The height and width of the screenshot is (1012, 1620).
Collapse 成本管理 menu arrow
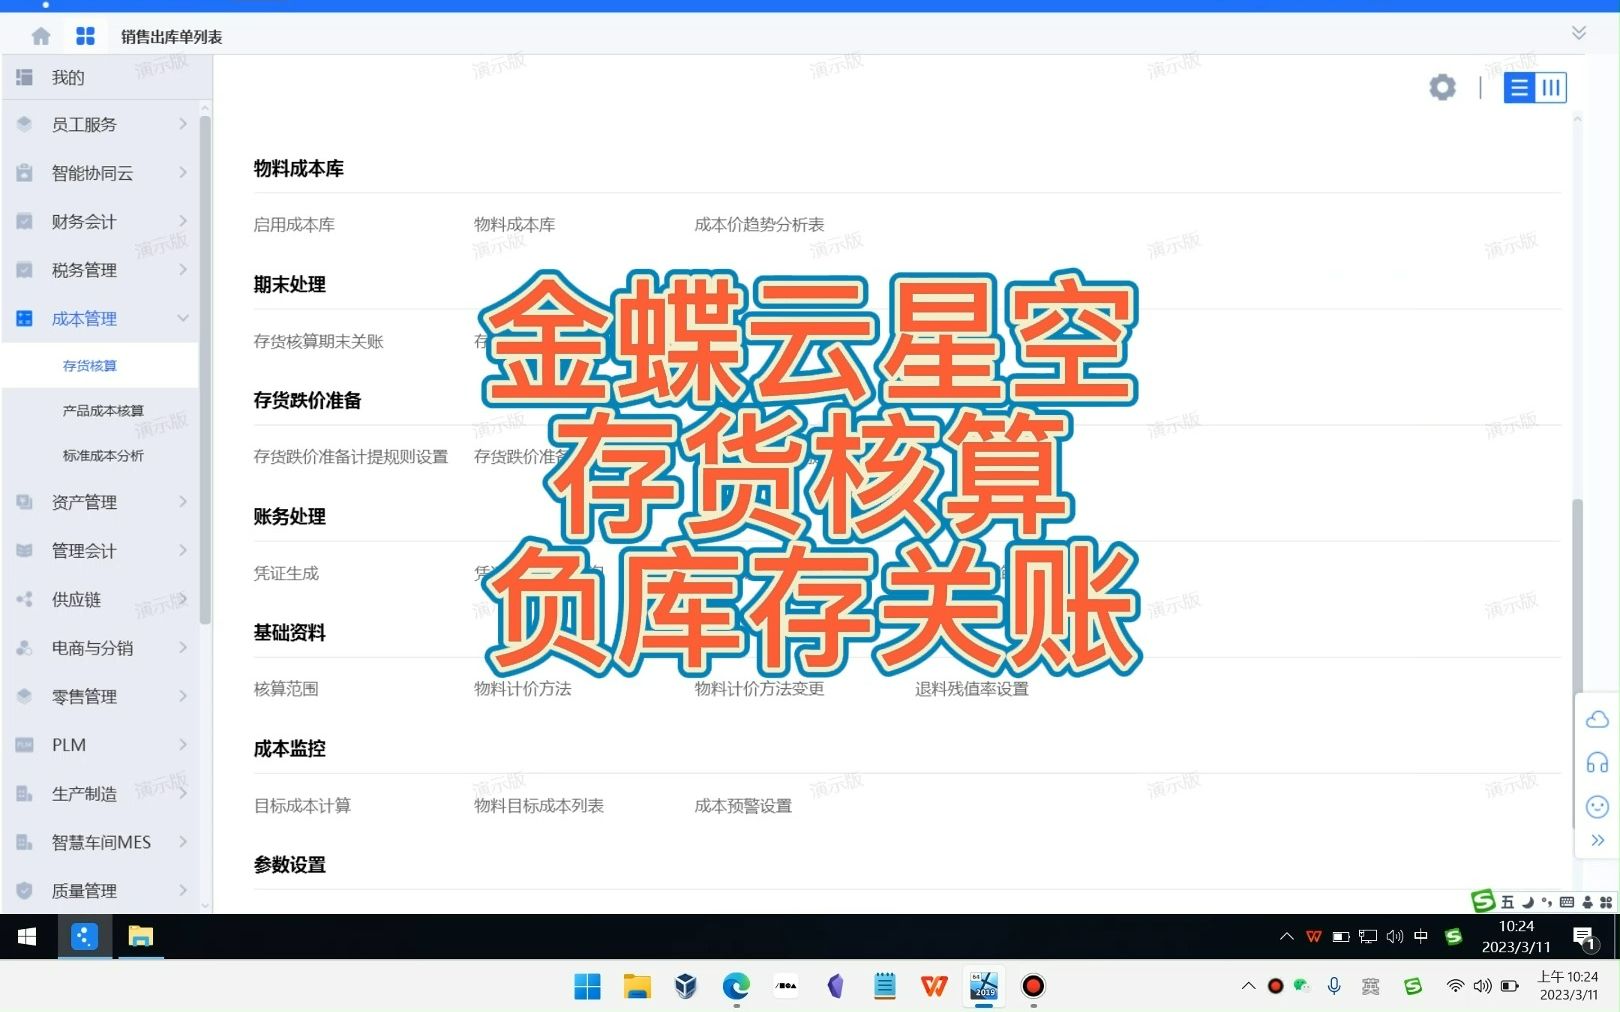pos(183,318)
